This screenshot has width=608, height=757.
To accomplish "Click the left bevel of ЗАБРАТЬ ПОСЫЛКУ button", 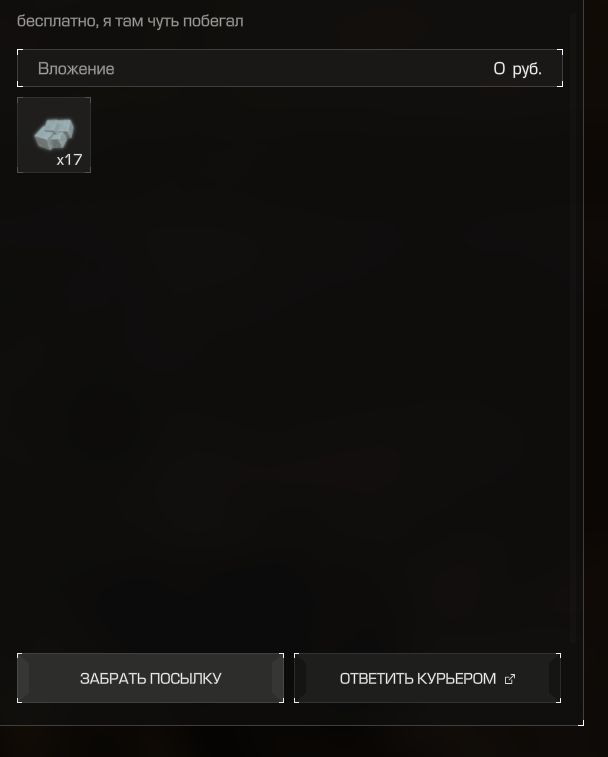I will (x=23, y=678).
